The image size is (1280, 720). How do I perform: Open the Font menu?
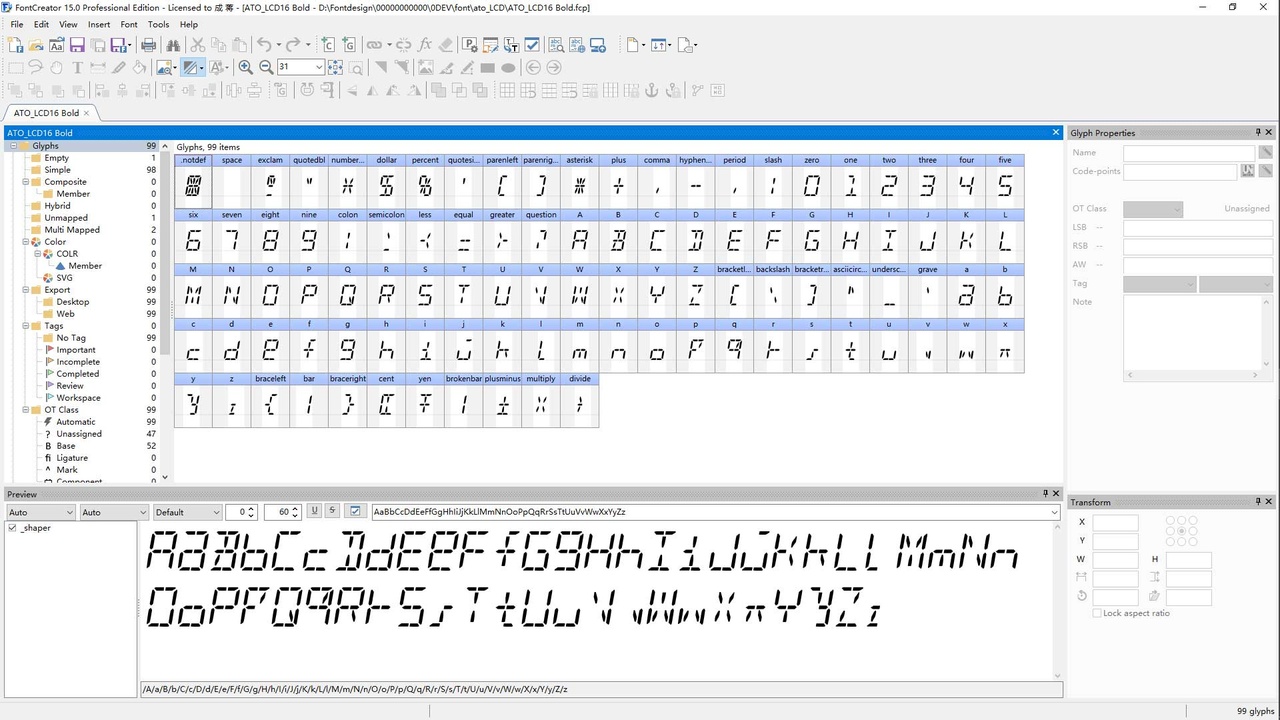pyautogui.click(x=129, y=24)
